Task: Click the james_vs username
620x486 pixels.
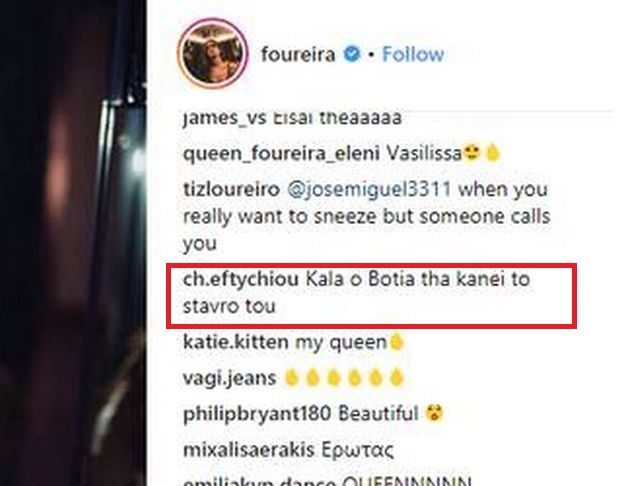Action: [224, 118]
